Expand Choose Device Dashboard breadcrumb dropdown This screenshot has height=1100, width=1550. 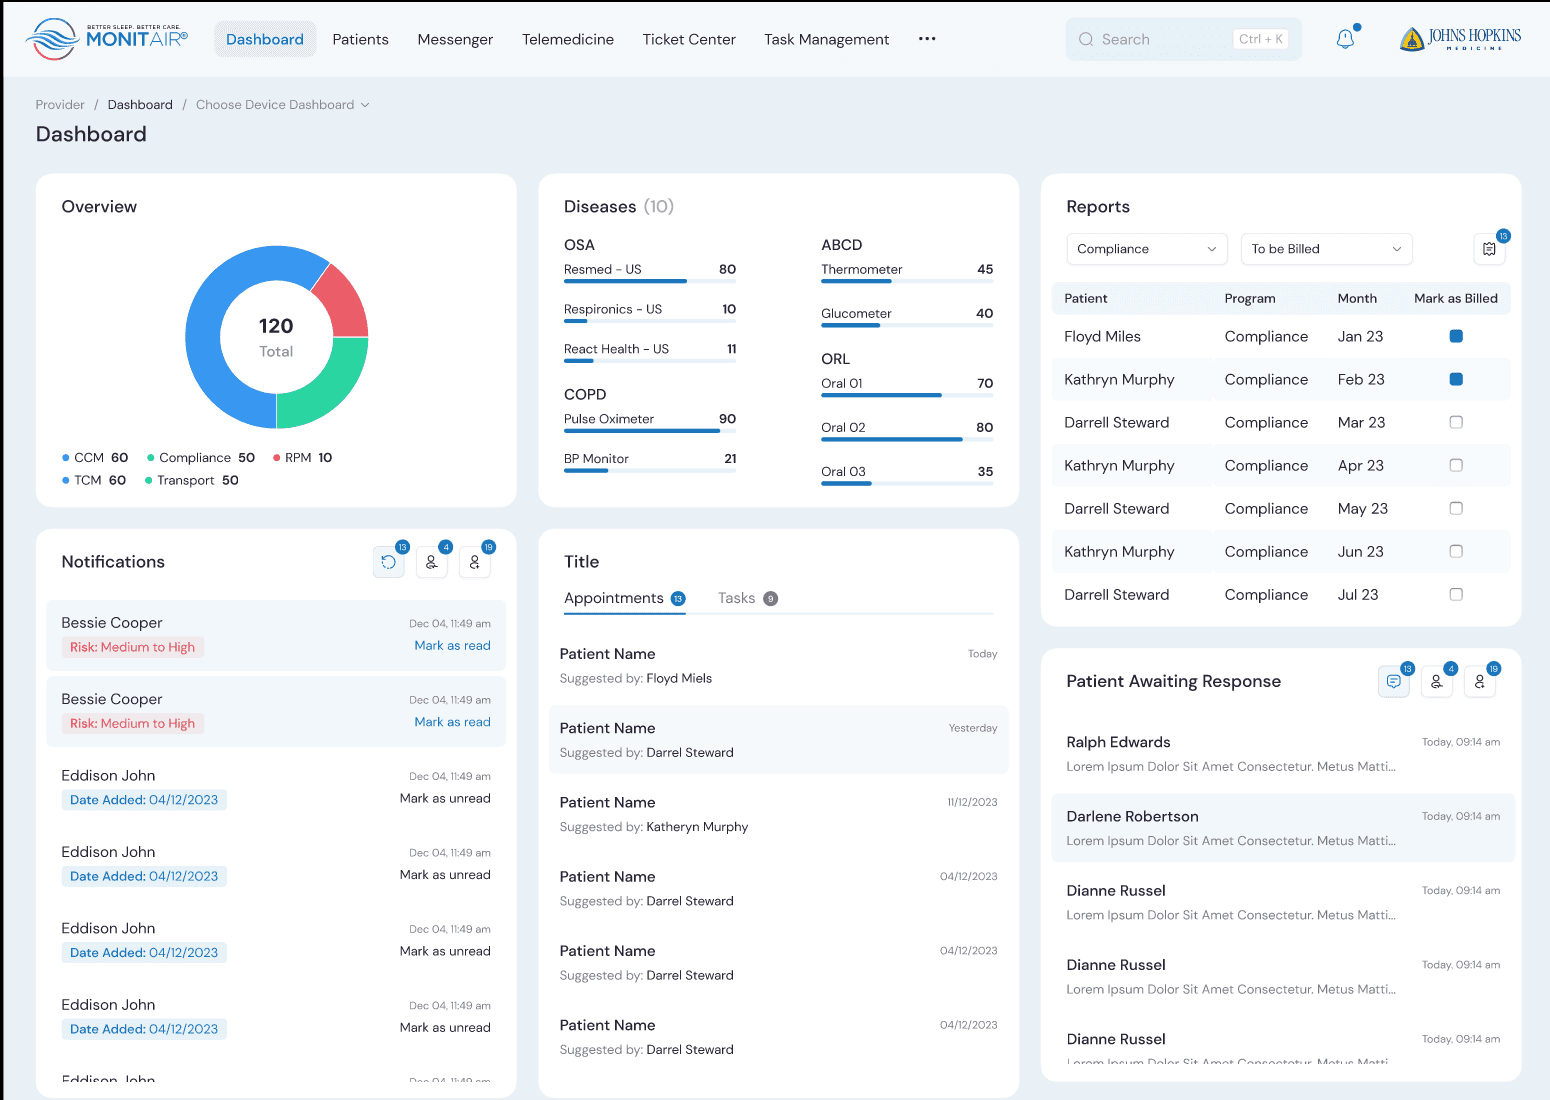pos(283,105)
